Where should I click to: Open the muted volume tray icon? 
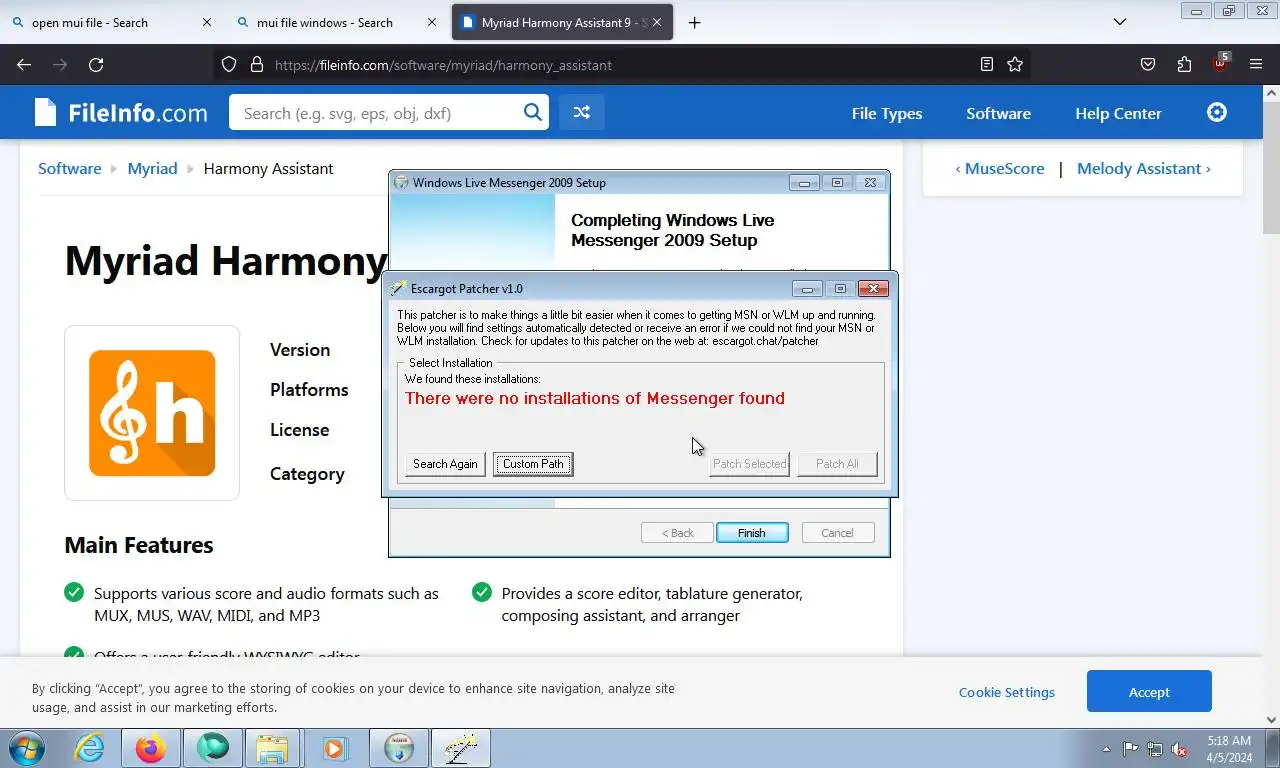point(1179,748)
